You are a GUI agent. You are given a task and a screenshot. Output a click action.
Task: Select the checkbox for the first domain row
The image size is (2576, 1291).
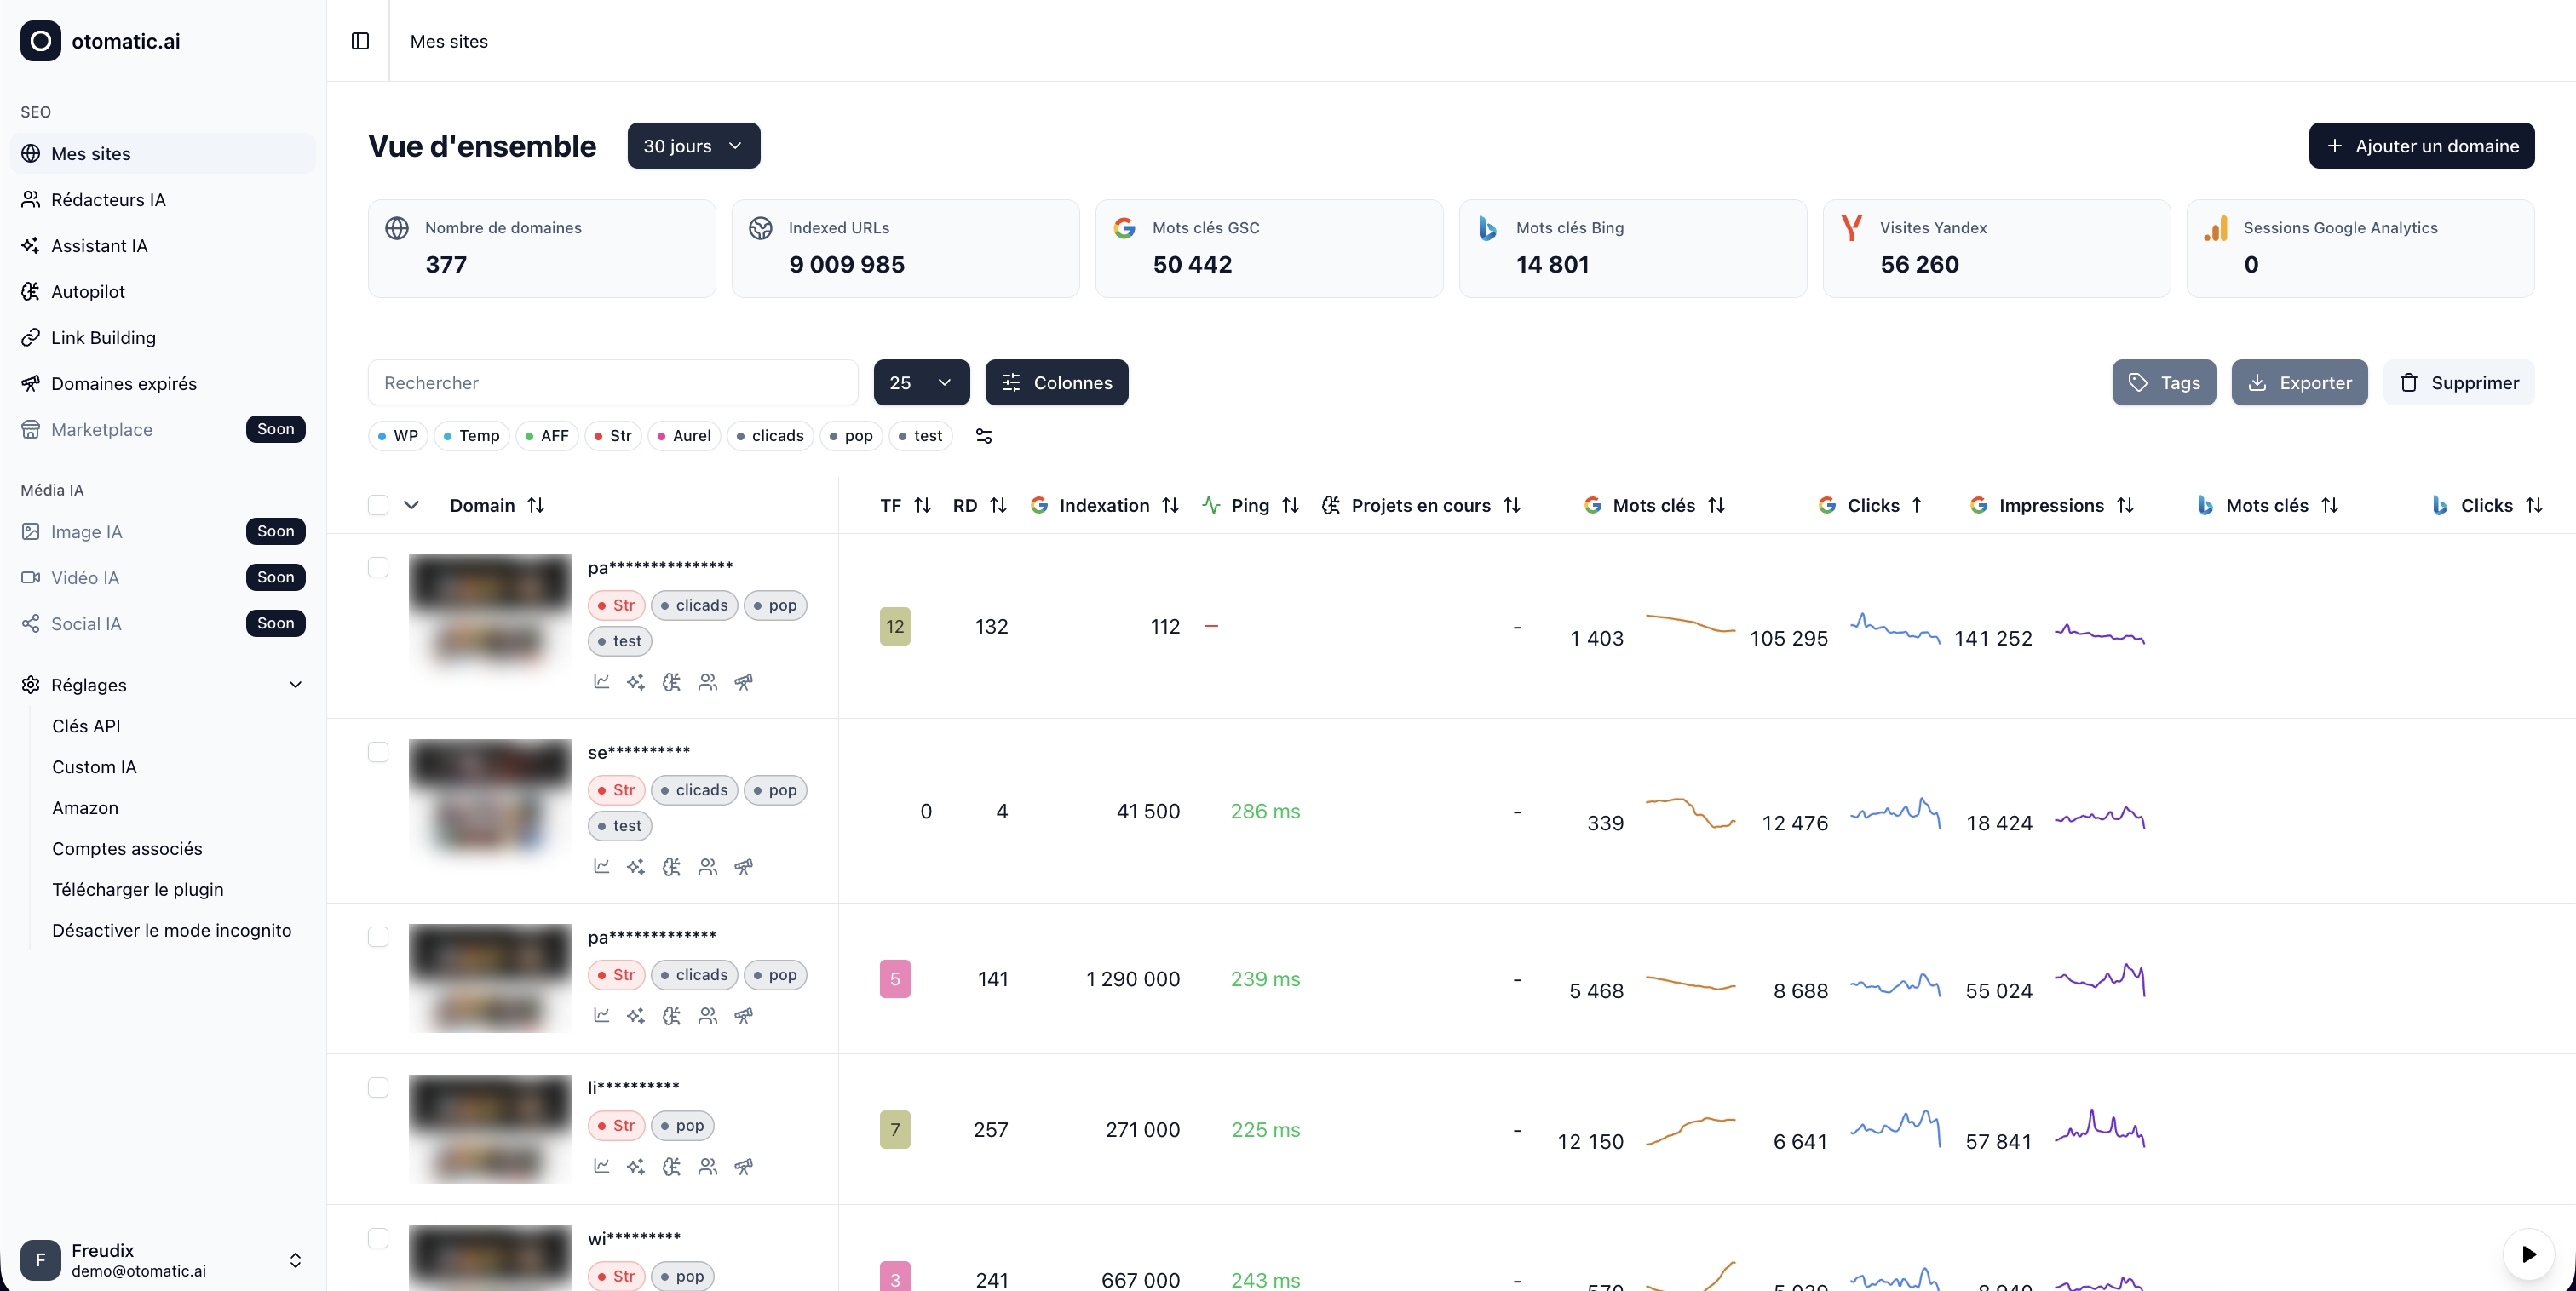[x=378, y=567]
